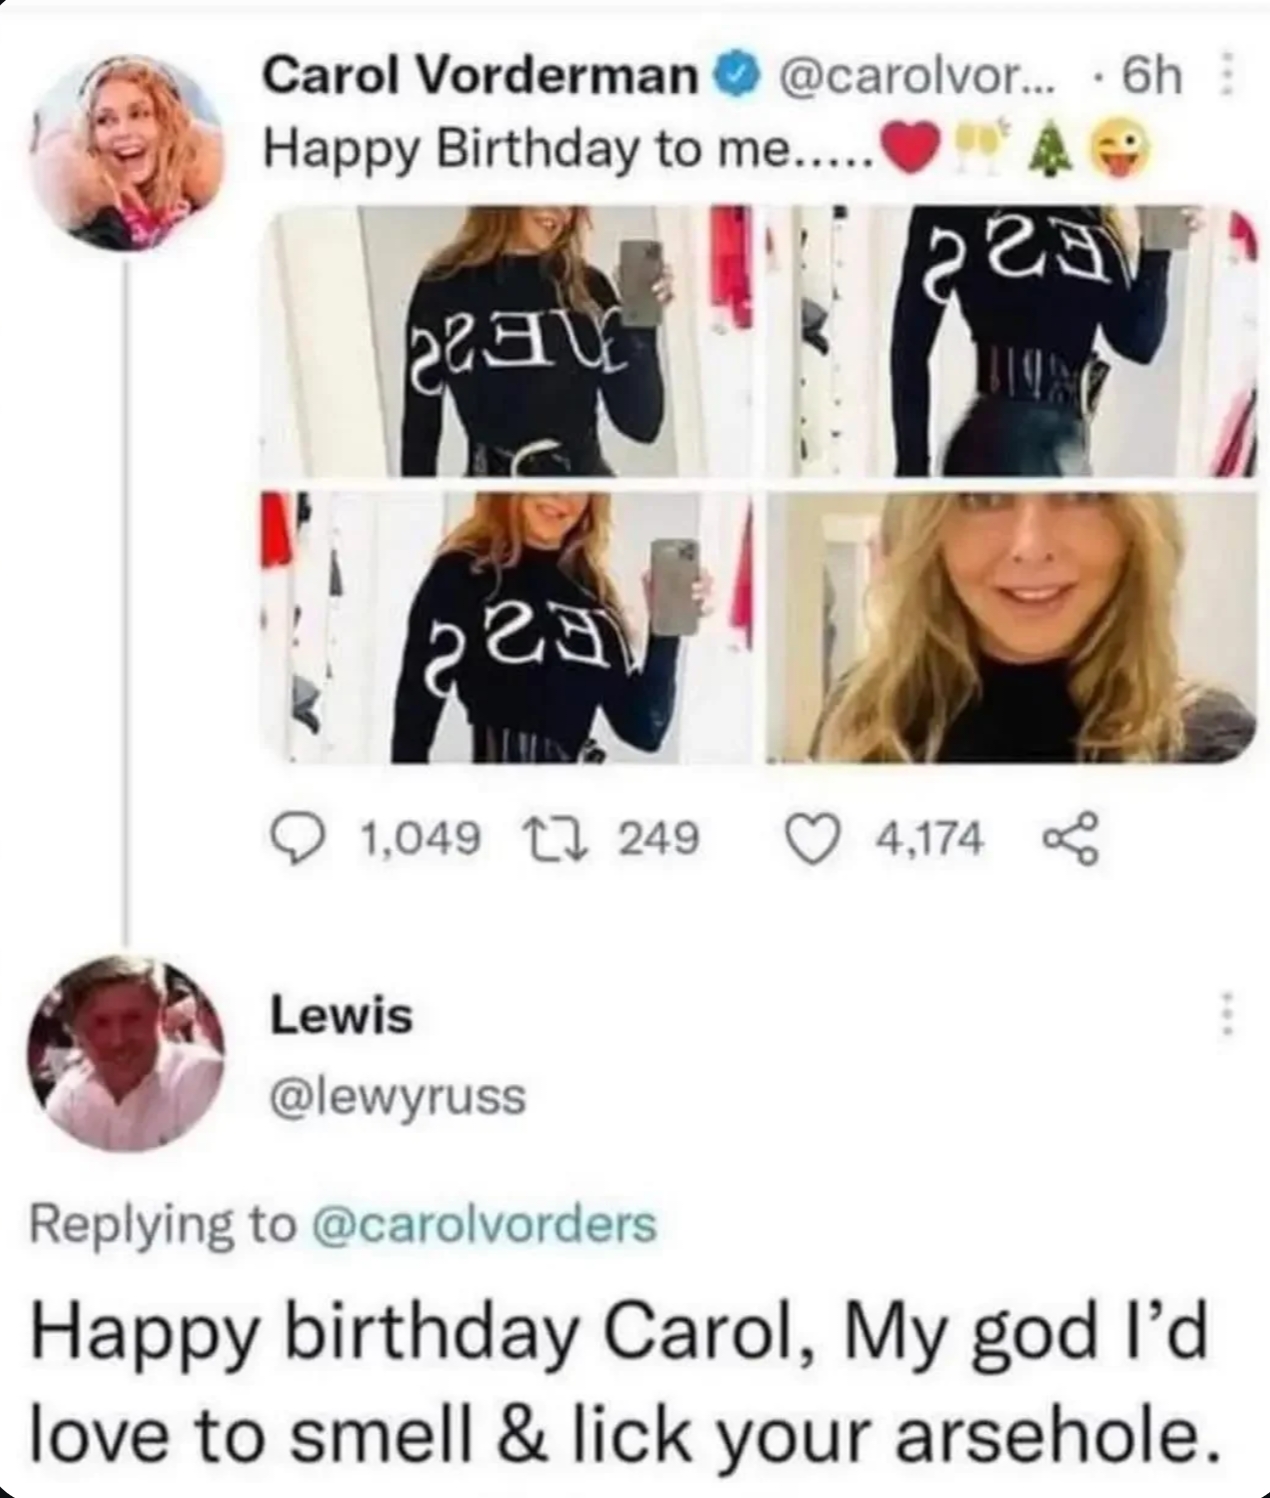
Task: Click the Happy Birthday to me tweet text
Action: [571, 151]
